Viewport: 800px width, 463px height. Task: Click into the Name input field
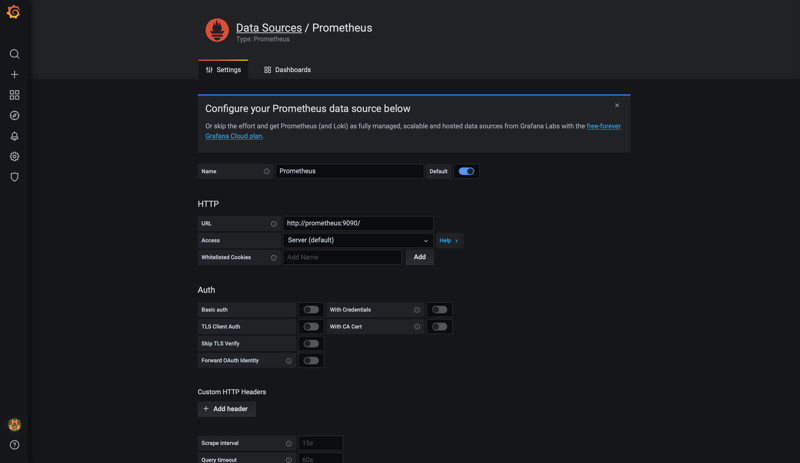click(x=349, y=172)
